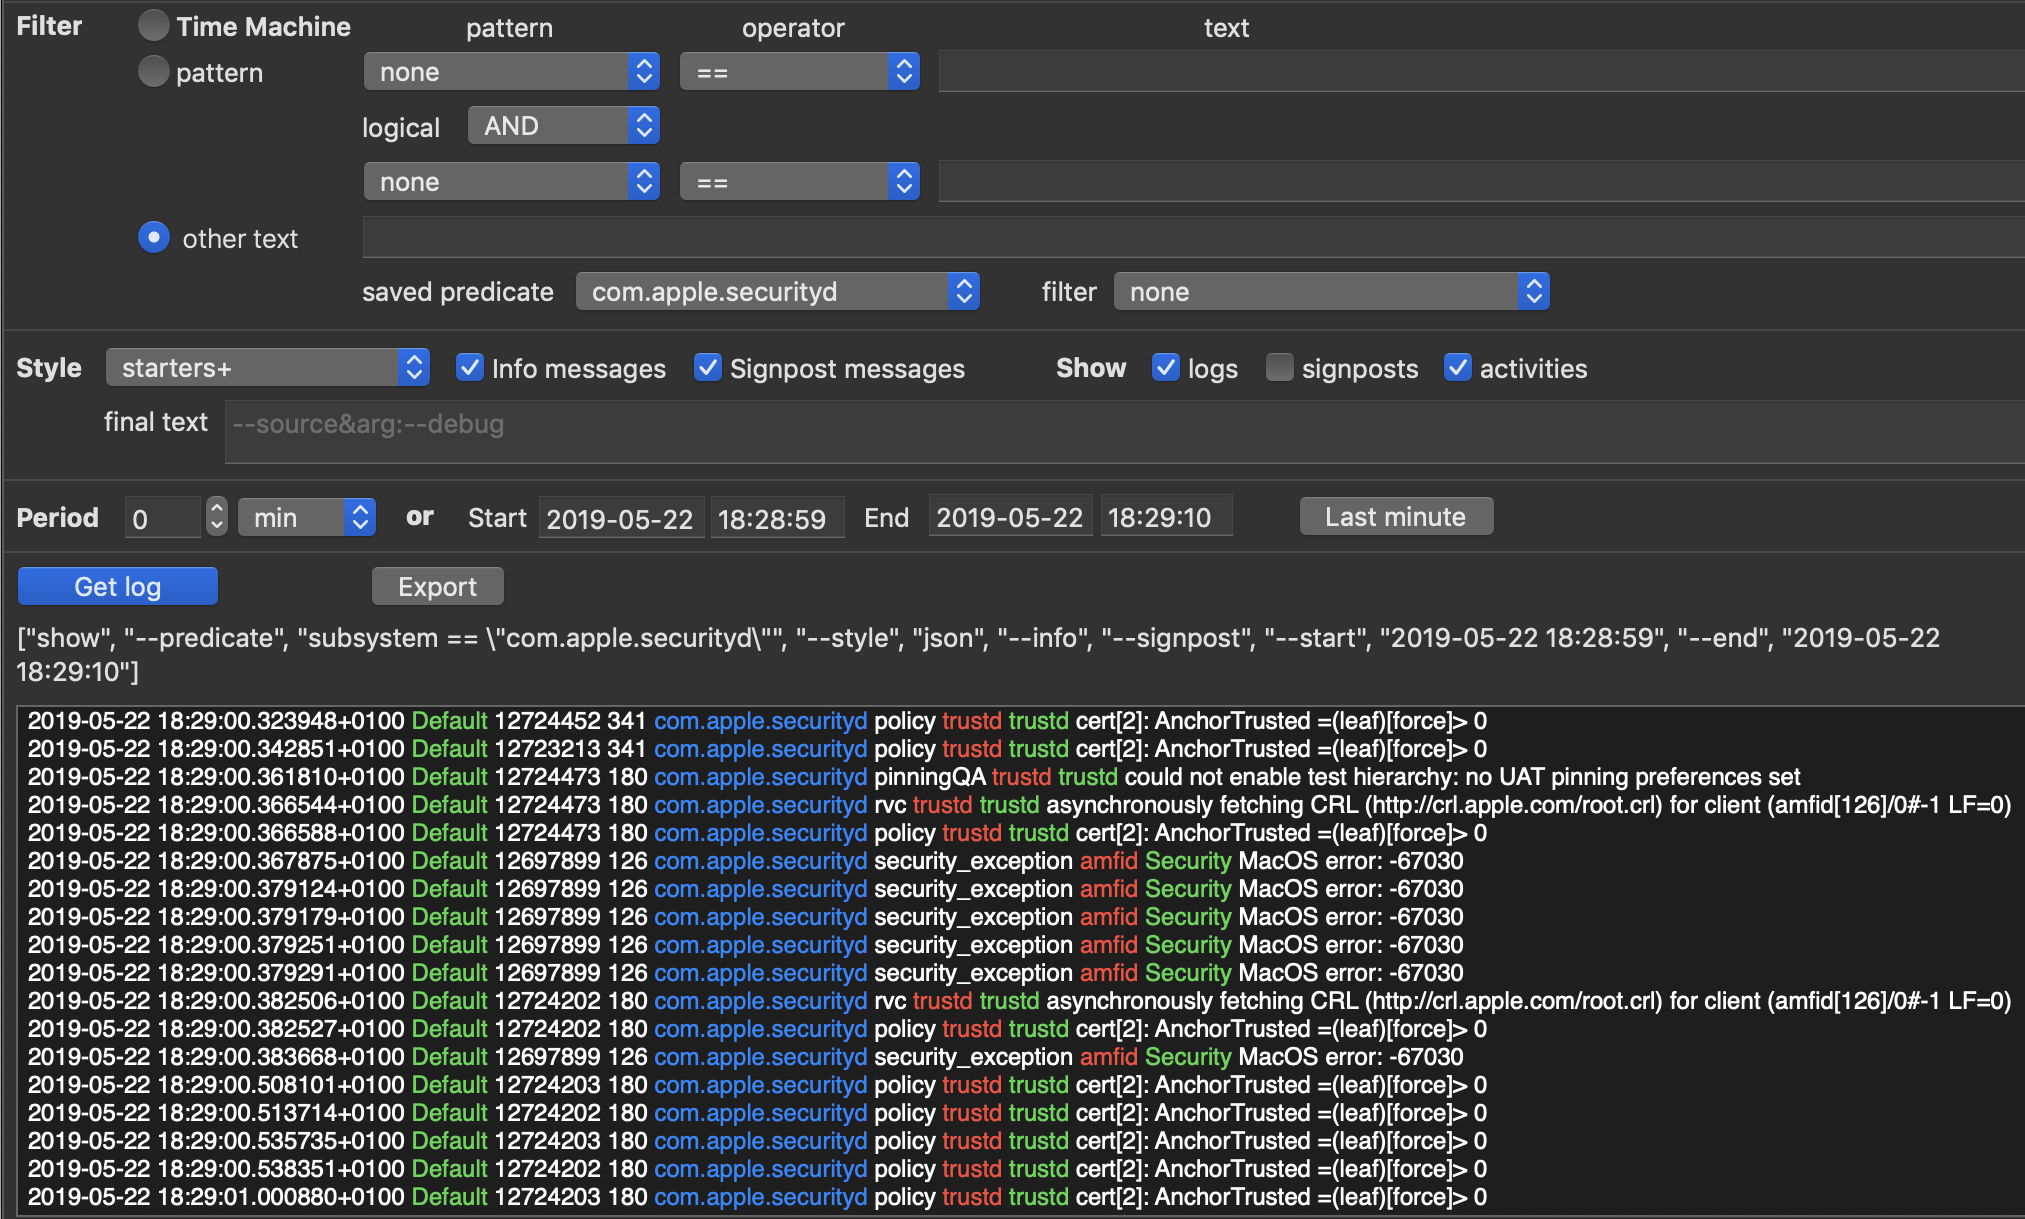Open the logical AND dropdown
Viewport: 2025px width, 1219px height.
(x=563, y=126)
